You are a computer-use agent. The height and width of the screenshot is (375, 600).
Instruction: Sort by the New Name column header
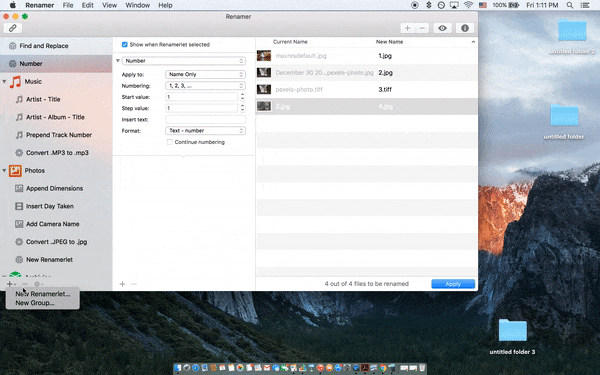click(x=389, y=42)
